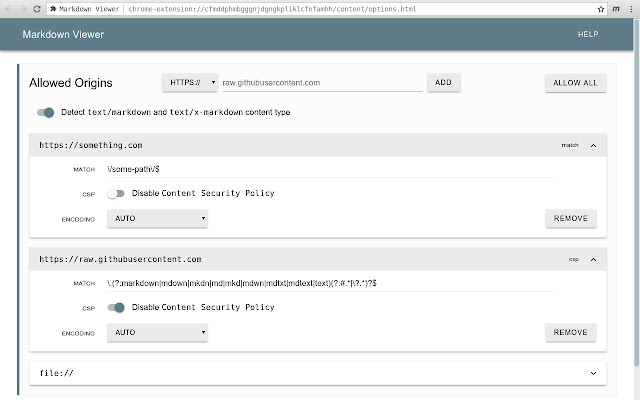
Task: Expand the file:// origin panel
Action: [x=593, y=373]
